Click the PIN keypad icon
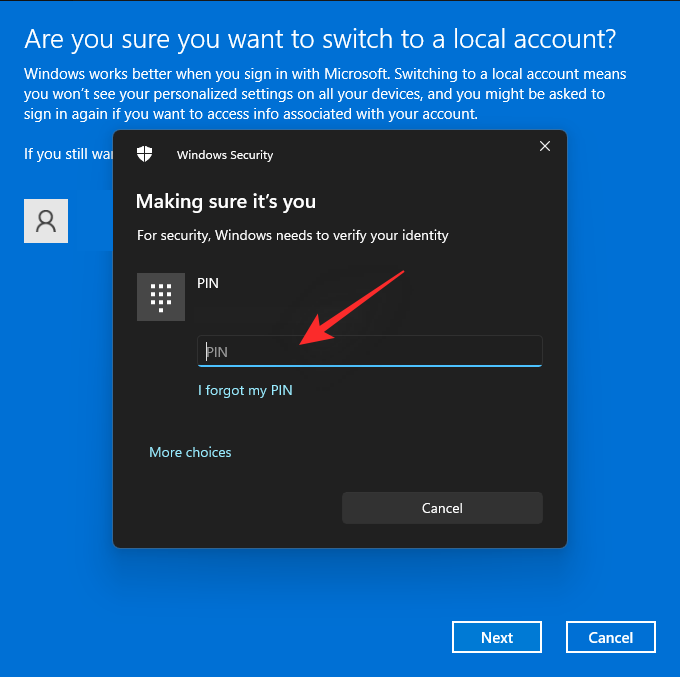The width and height of the screenshot is (680, 677). click(161, 297)
